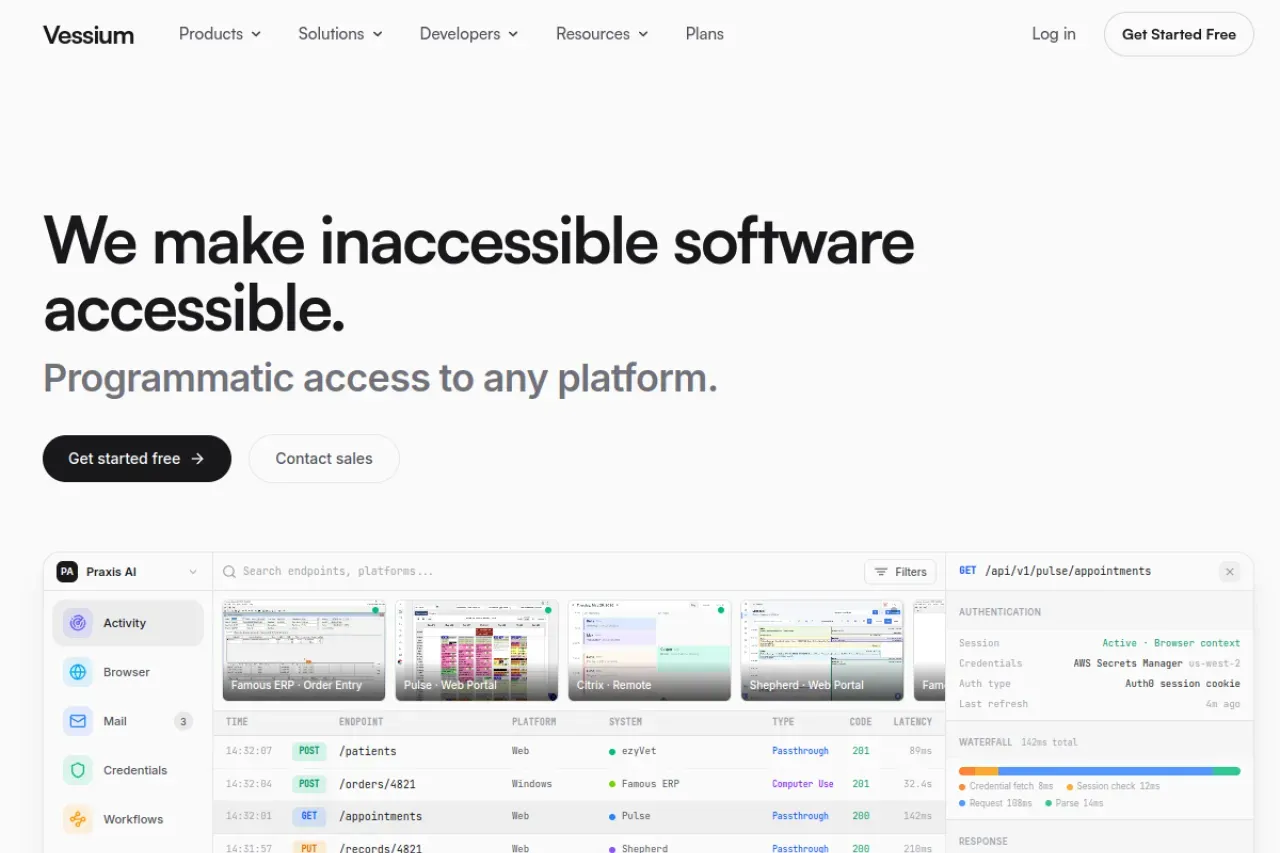The height and width of the screenshot is (853, 1280).
Task: Open the Developers dropdown
Action: click(469, 34)
